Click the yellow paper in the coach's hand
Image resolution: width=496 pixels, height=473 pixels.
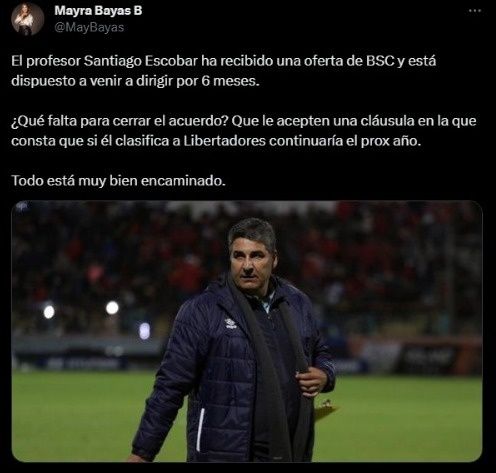(x=326, y=411)
